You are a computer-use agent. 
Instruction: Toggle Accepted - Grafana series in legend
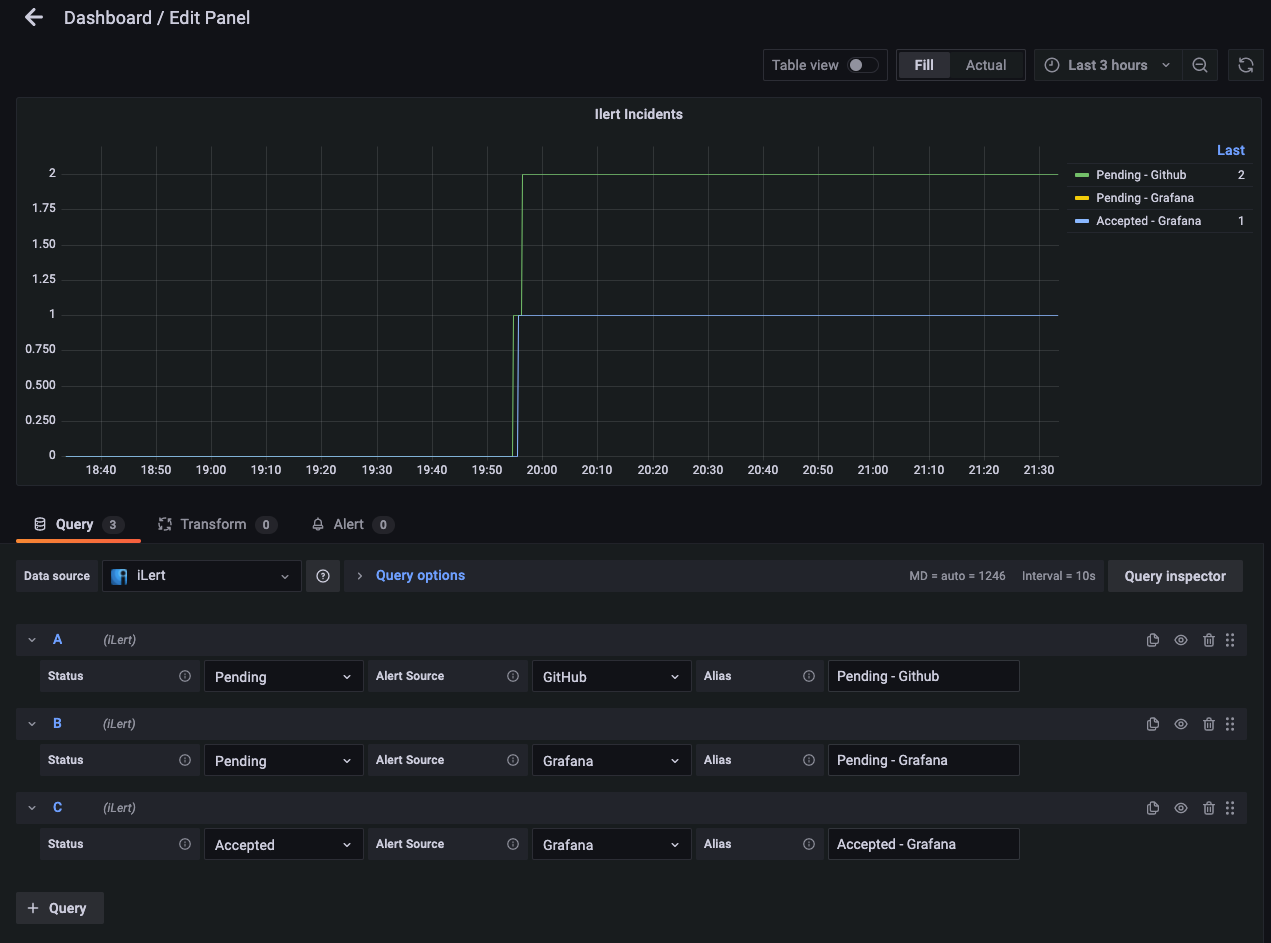[x=1148, y=221]
